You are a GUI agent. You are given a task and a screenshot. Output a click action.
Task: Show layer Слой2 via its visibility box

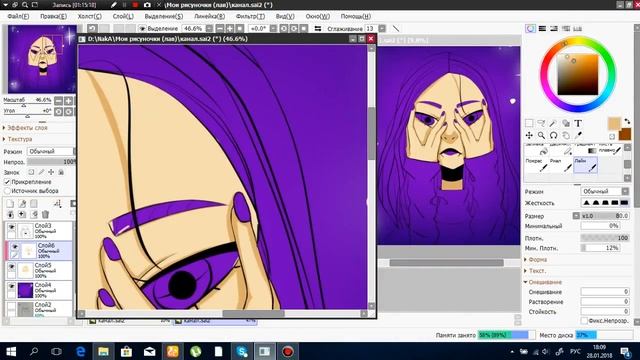point(11,306)
